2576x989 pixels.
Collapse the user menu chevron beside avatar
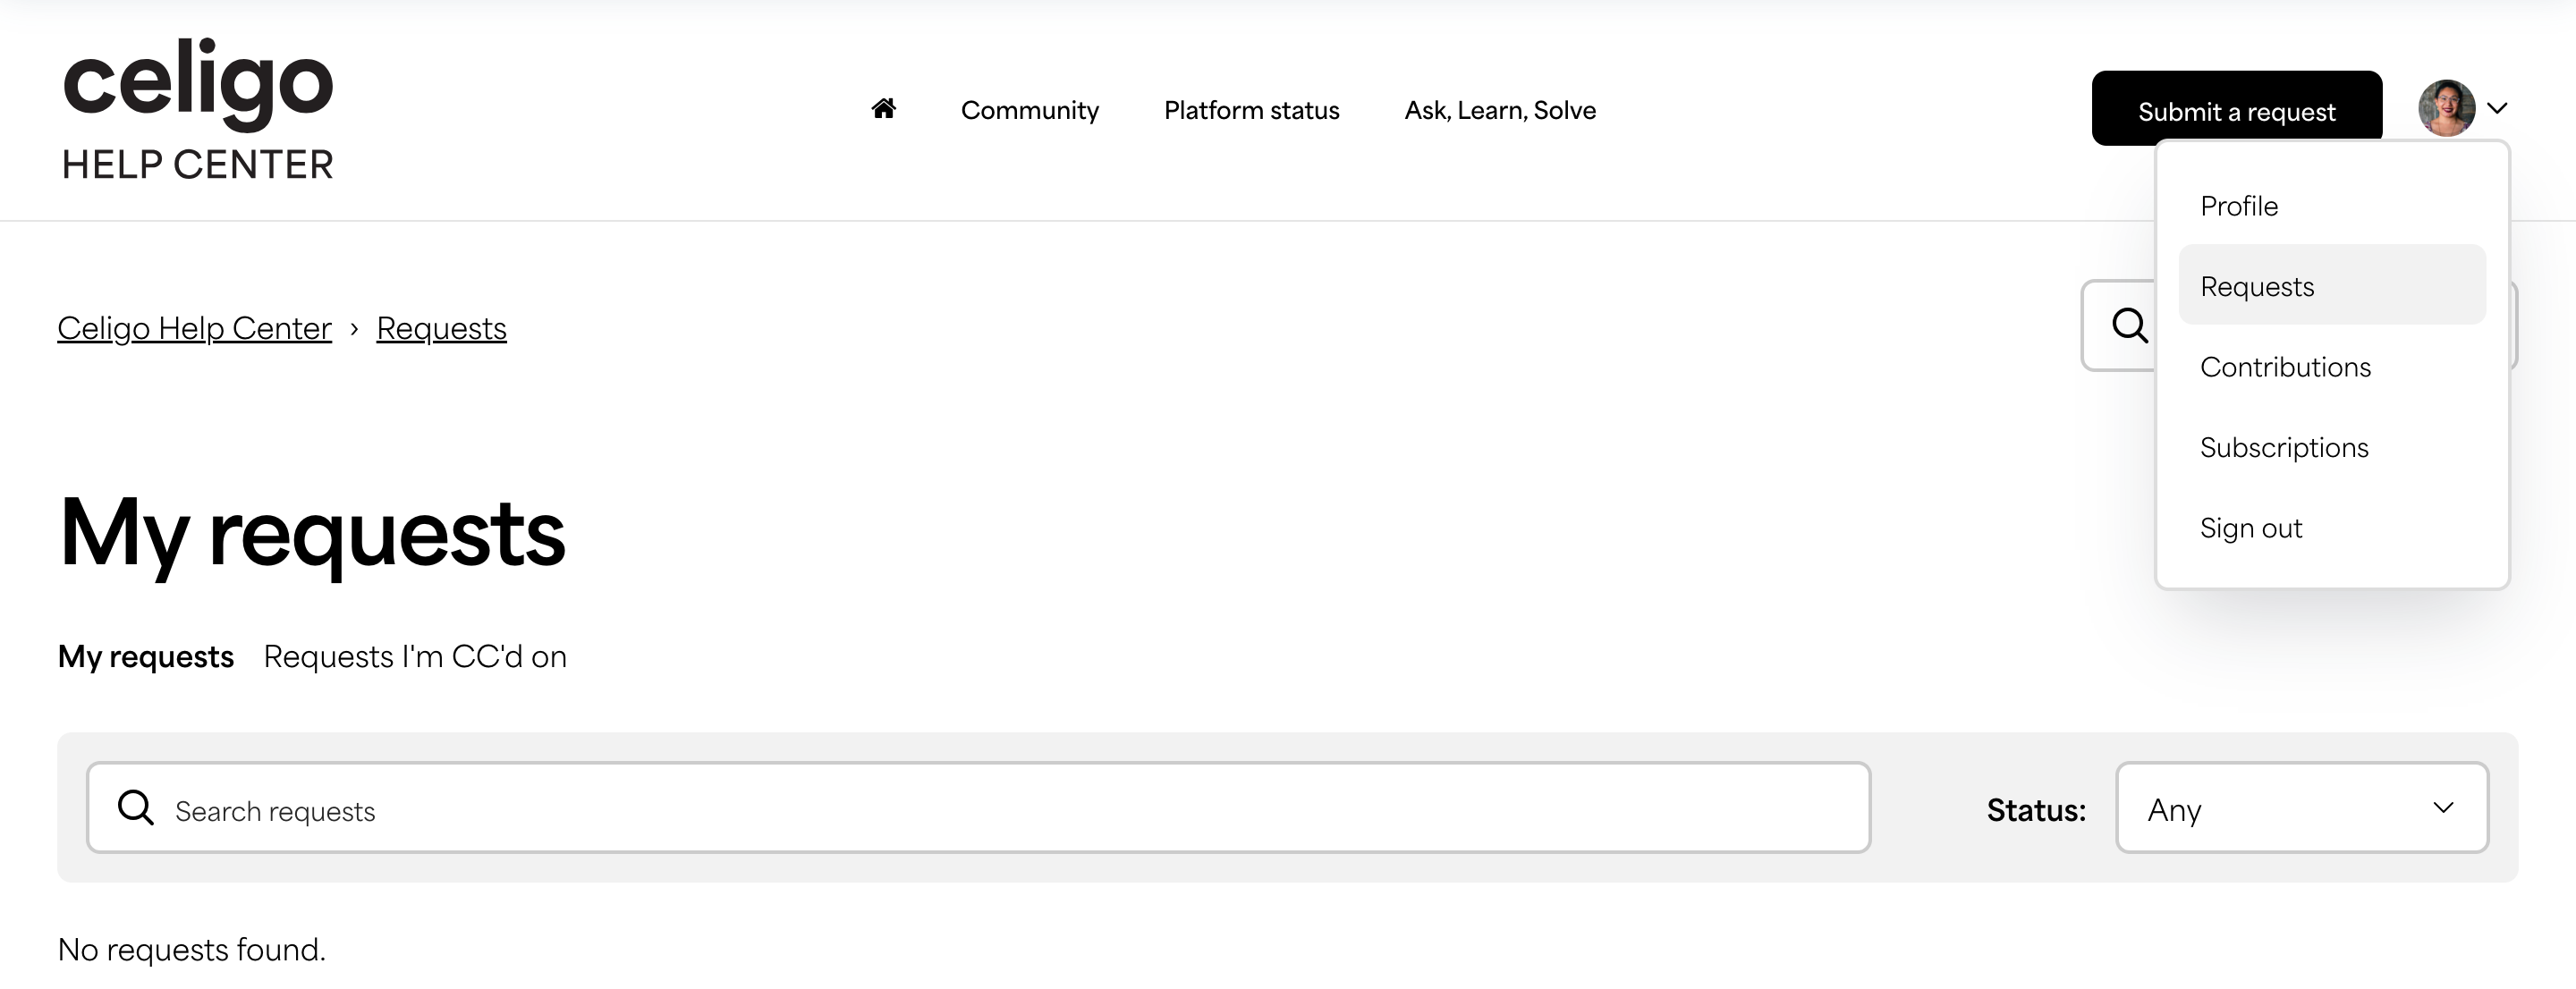2497,108
